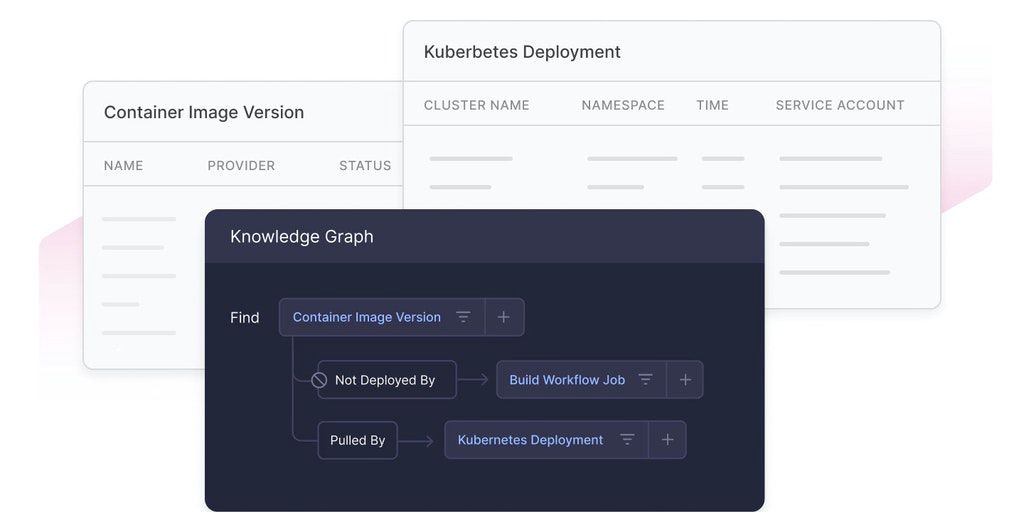The width and height of the screenshot is (1024, 512).
Task: Click plus icon beside Container Image Version
Action: click(x=504, y=317)
